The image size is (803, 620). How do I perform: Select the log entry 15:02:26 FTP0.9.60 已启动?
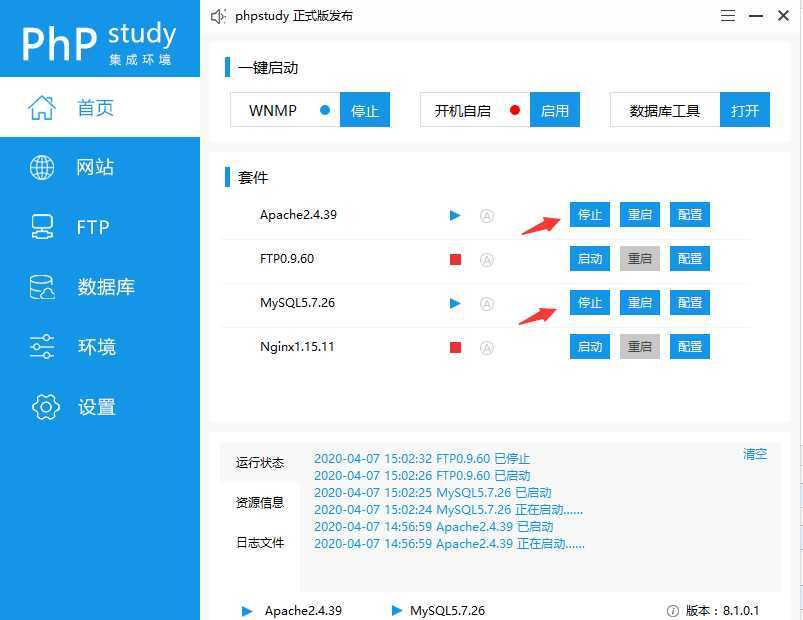(422, 475)
